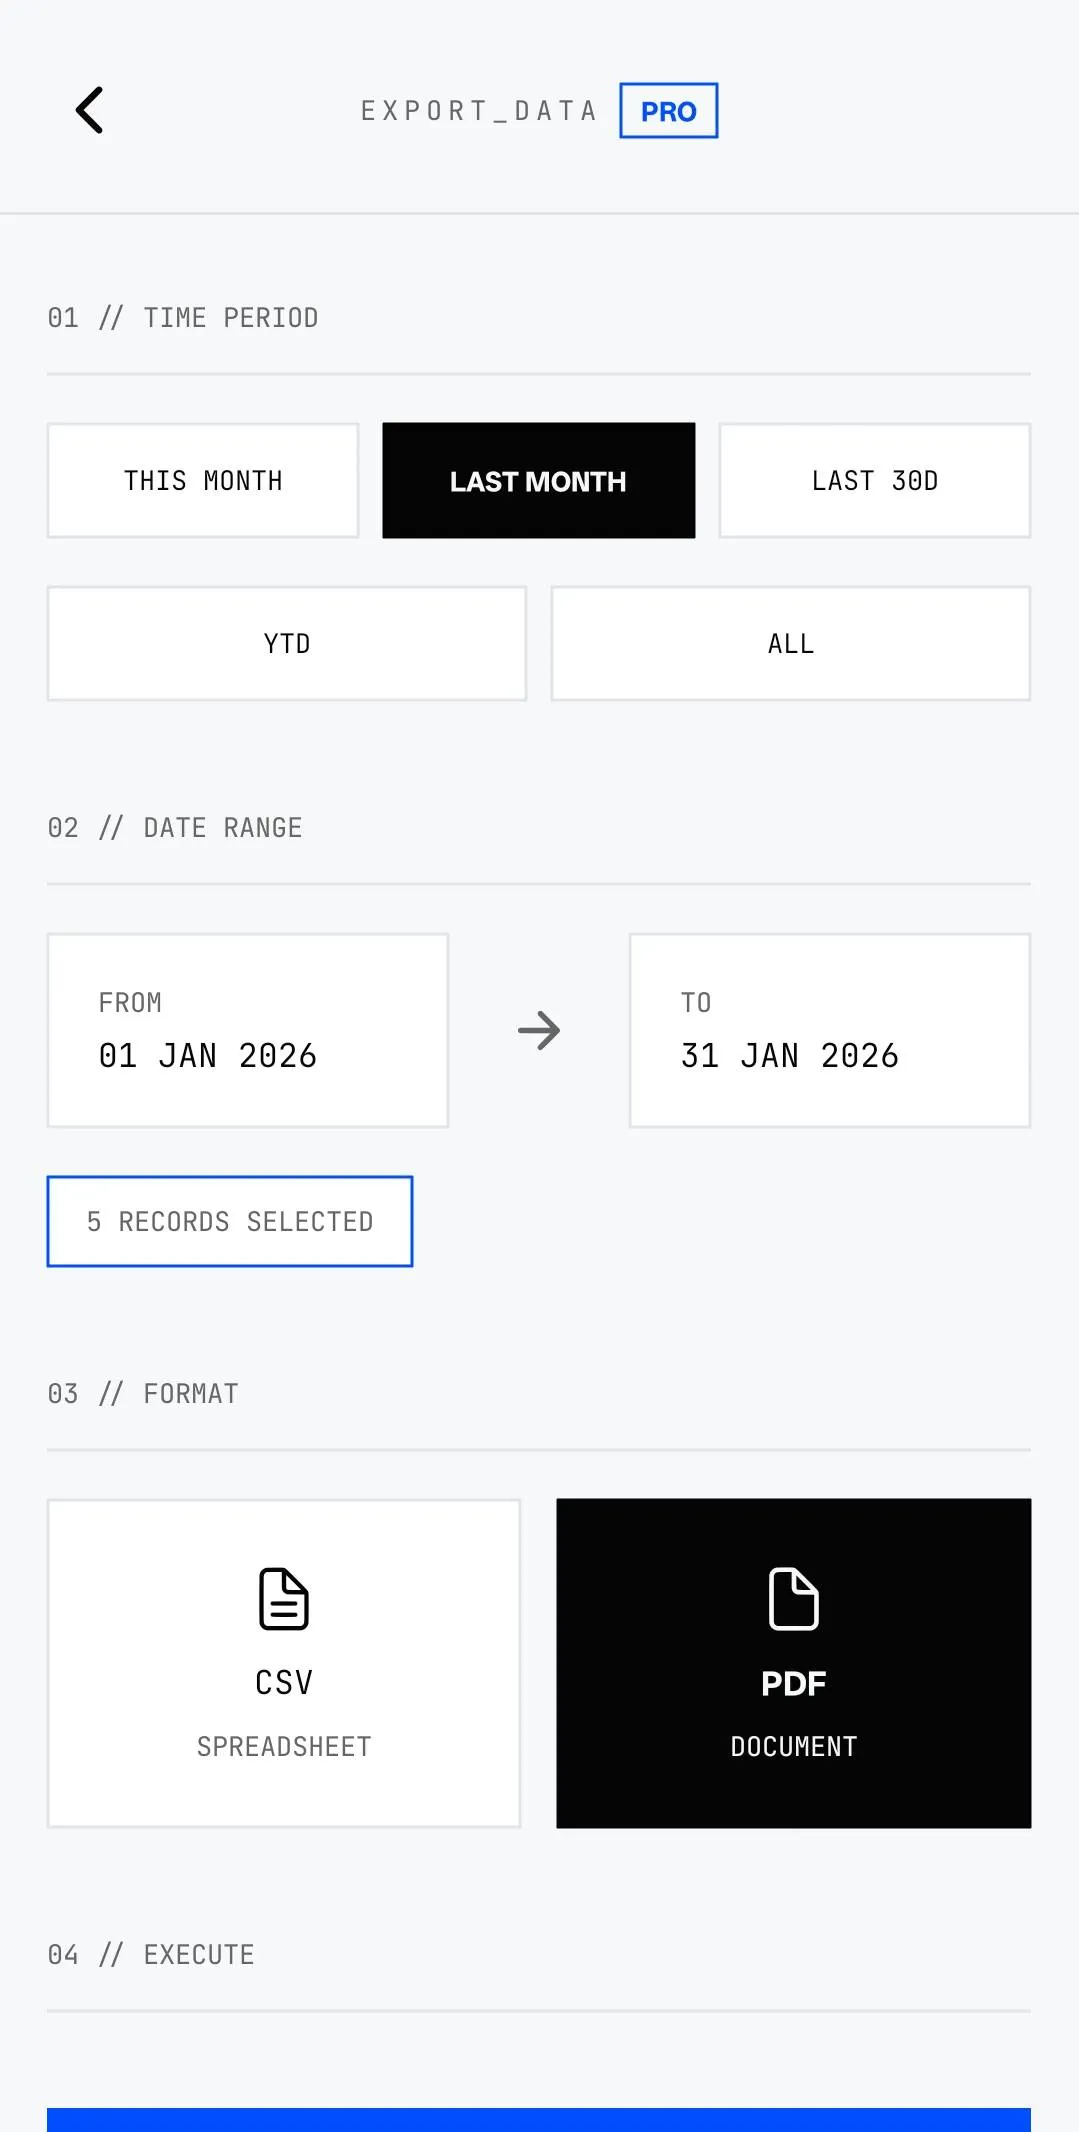This screenshot has width=1079, height=2132.
Task: Click the PDF document icon
Action: pos(793,1598)
